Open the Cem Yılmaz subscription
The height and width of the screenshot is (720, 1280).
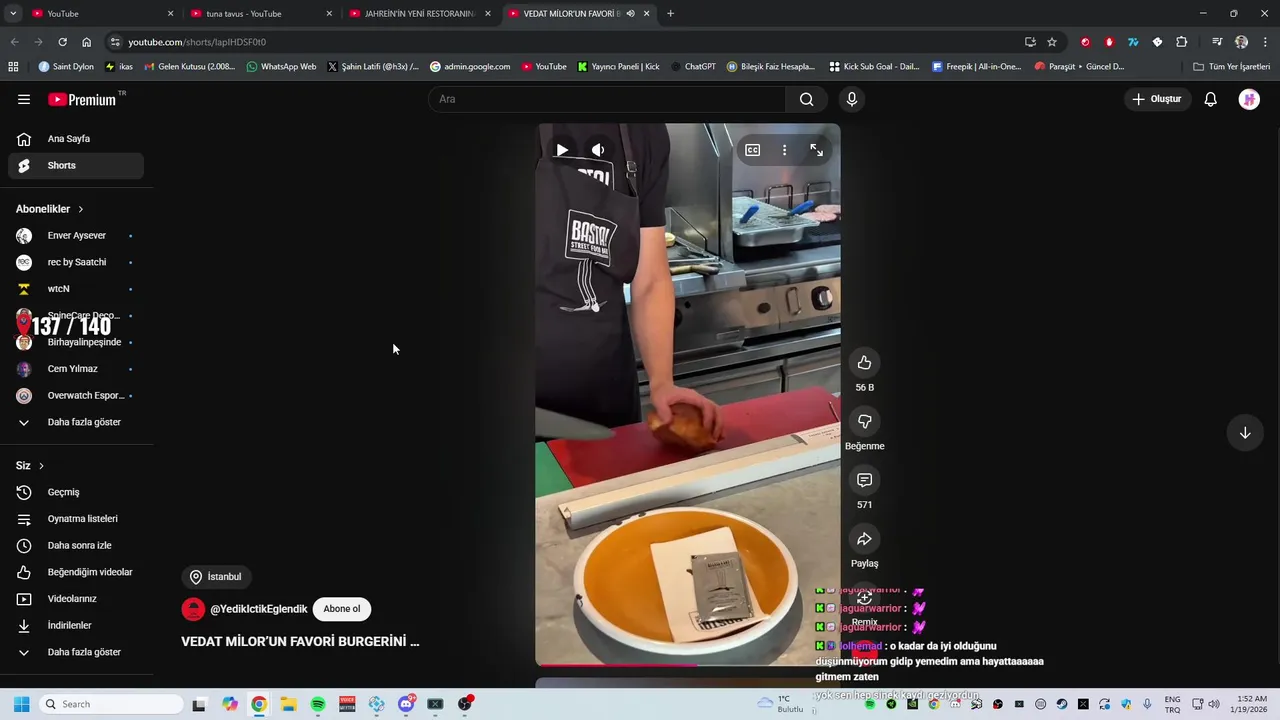coord(76,369)
